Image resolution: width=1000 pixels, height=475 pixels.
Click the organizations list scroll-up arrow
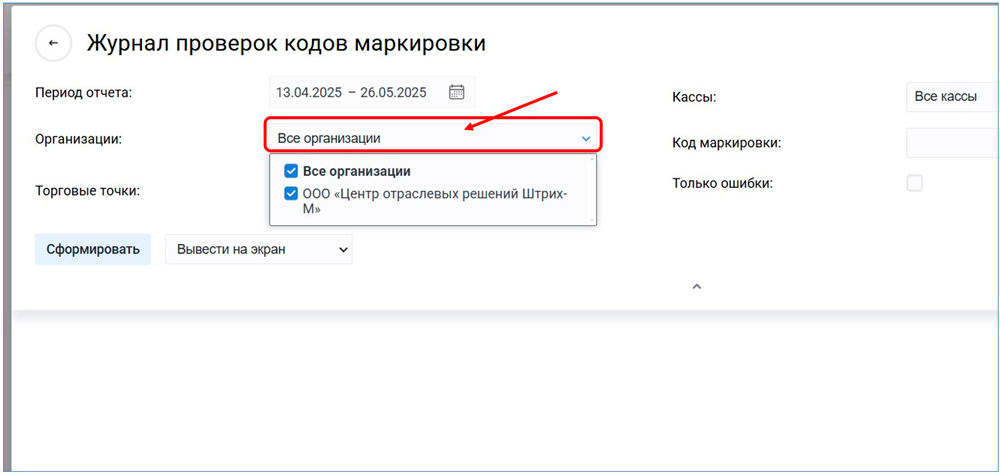point(592,160)
